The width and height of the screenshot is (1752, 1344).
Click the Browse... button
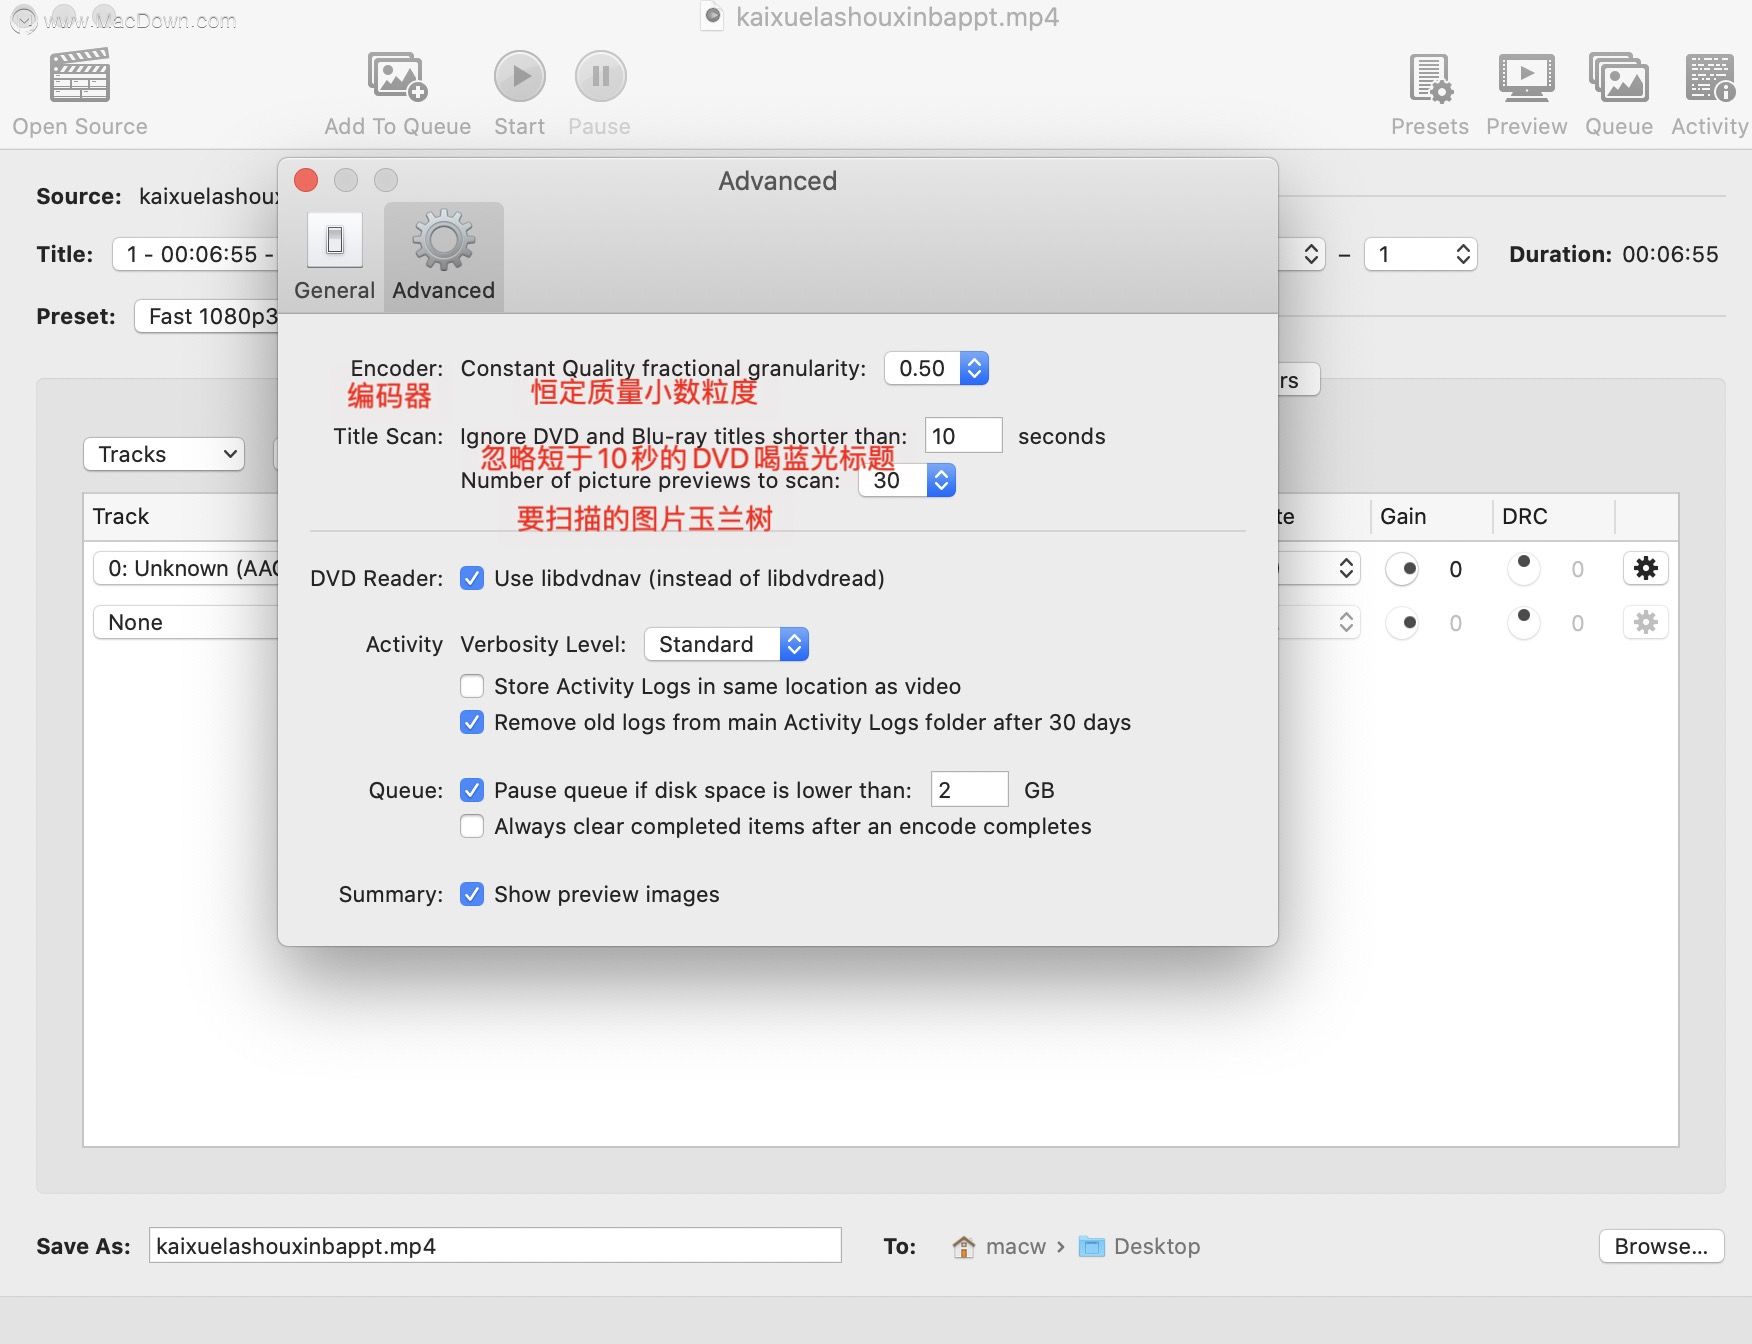pyautogui.click(x=1661, y=1246)
